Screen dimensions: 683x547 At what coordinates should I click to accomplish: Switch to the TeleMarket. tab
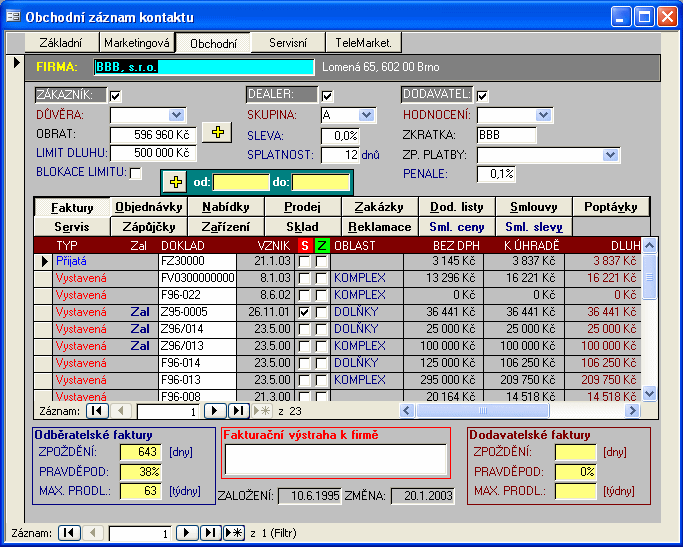[364, 43]
